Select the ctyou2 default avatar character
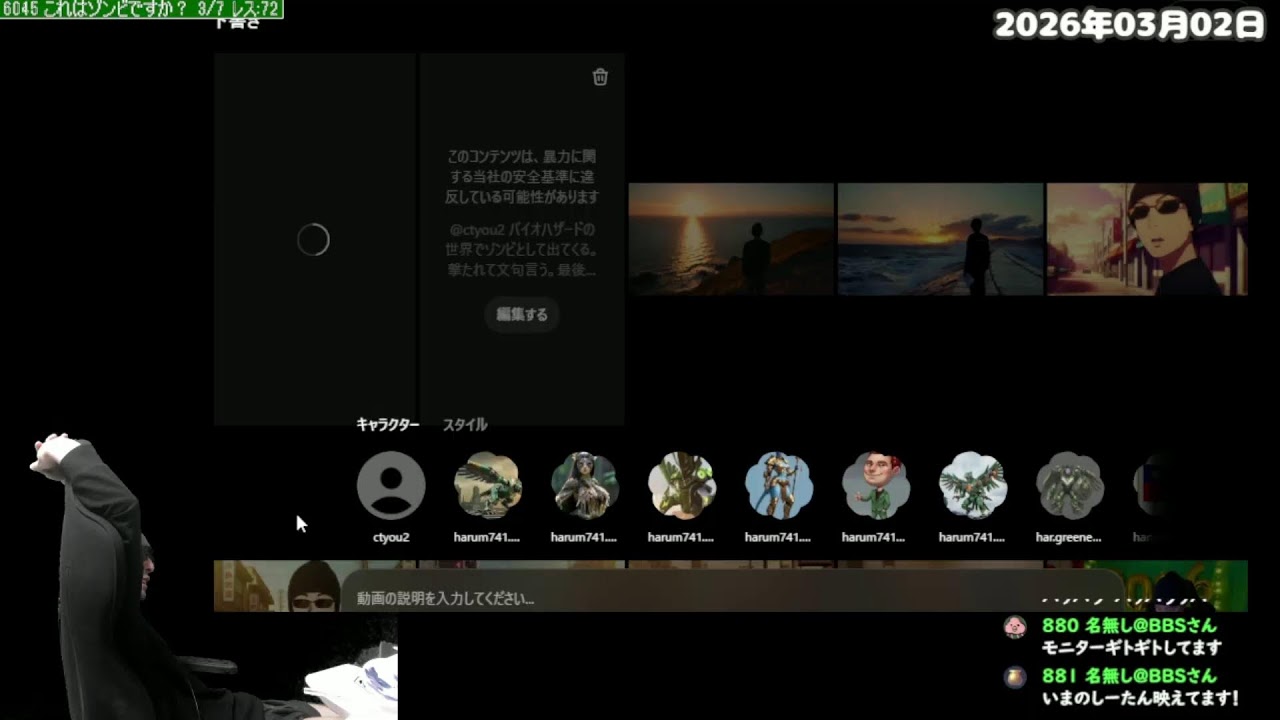Screen dimensions: 1280x720 (x=391, y=485)
